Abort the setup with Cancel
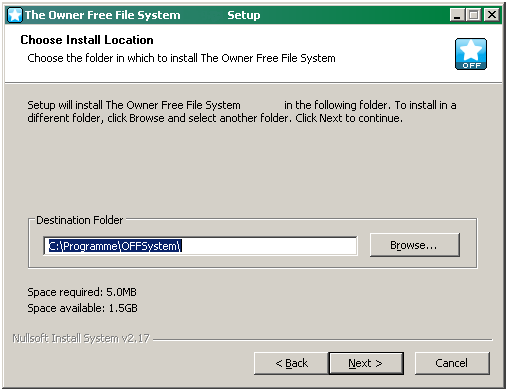The image size is (507, 391). (x=452, y=363)
